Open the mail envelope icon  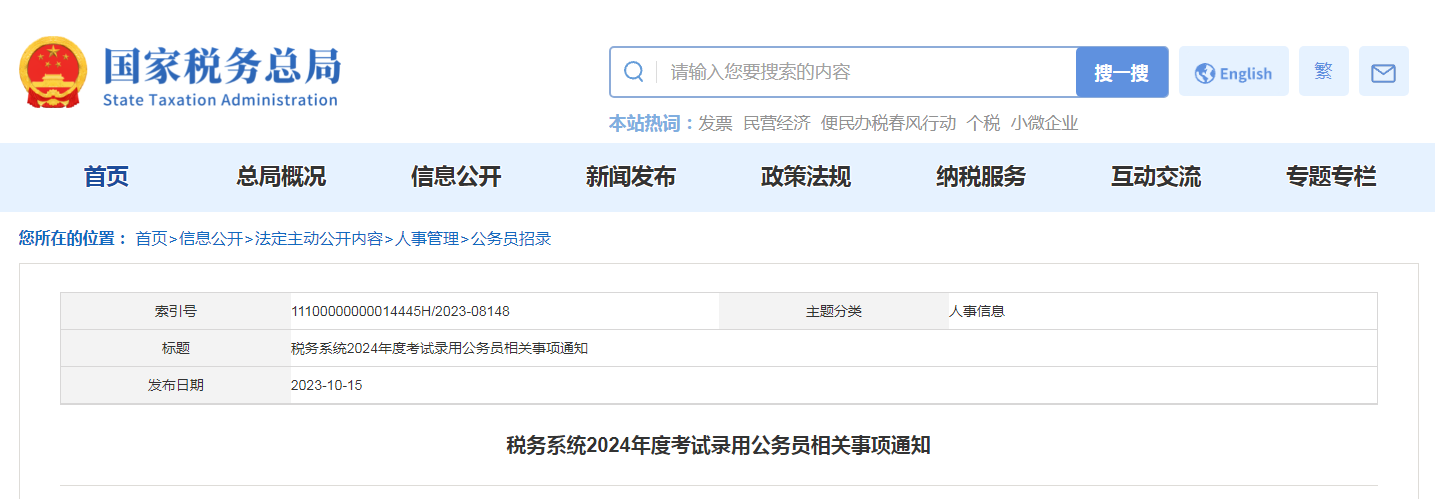[x=1383, y=72]
